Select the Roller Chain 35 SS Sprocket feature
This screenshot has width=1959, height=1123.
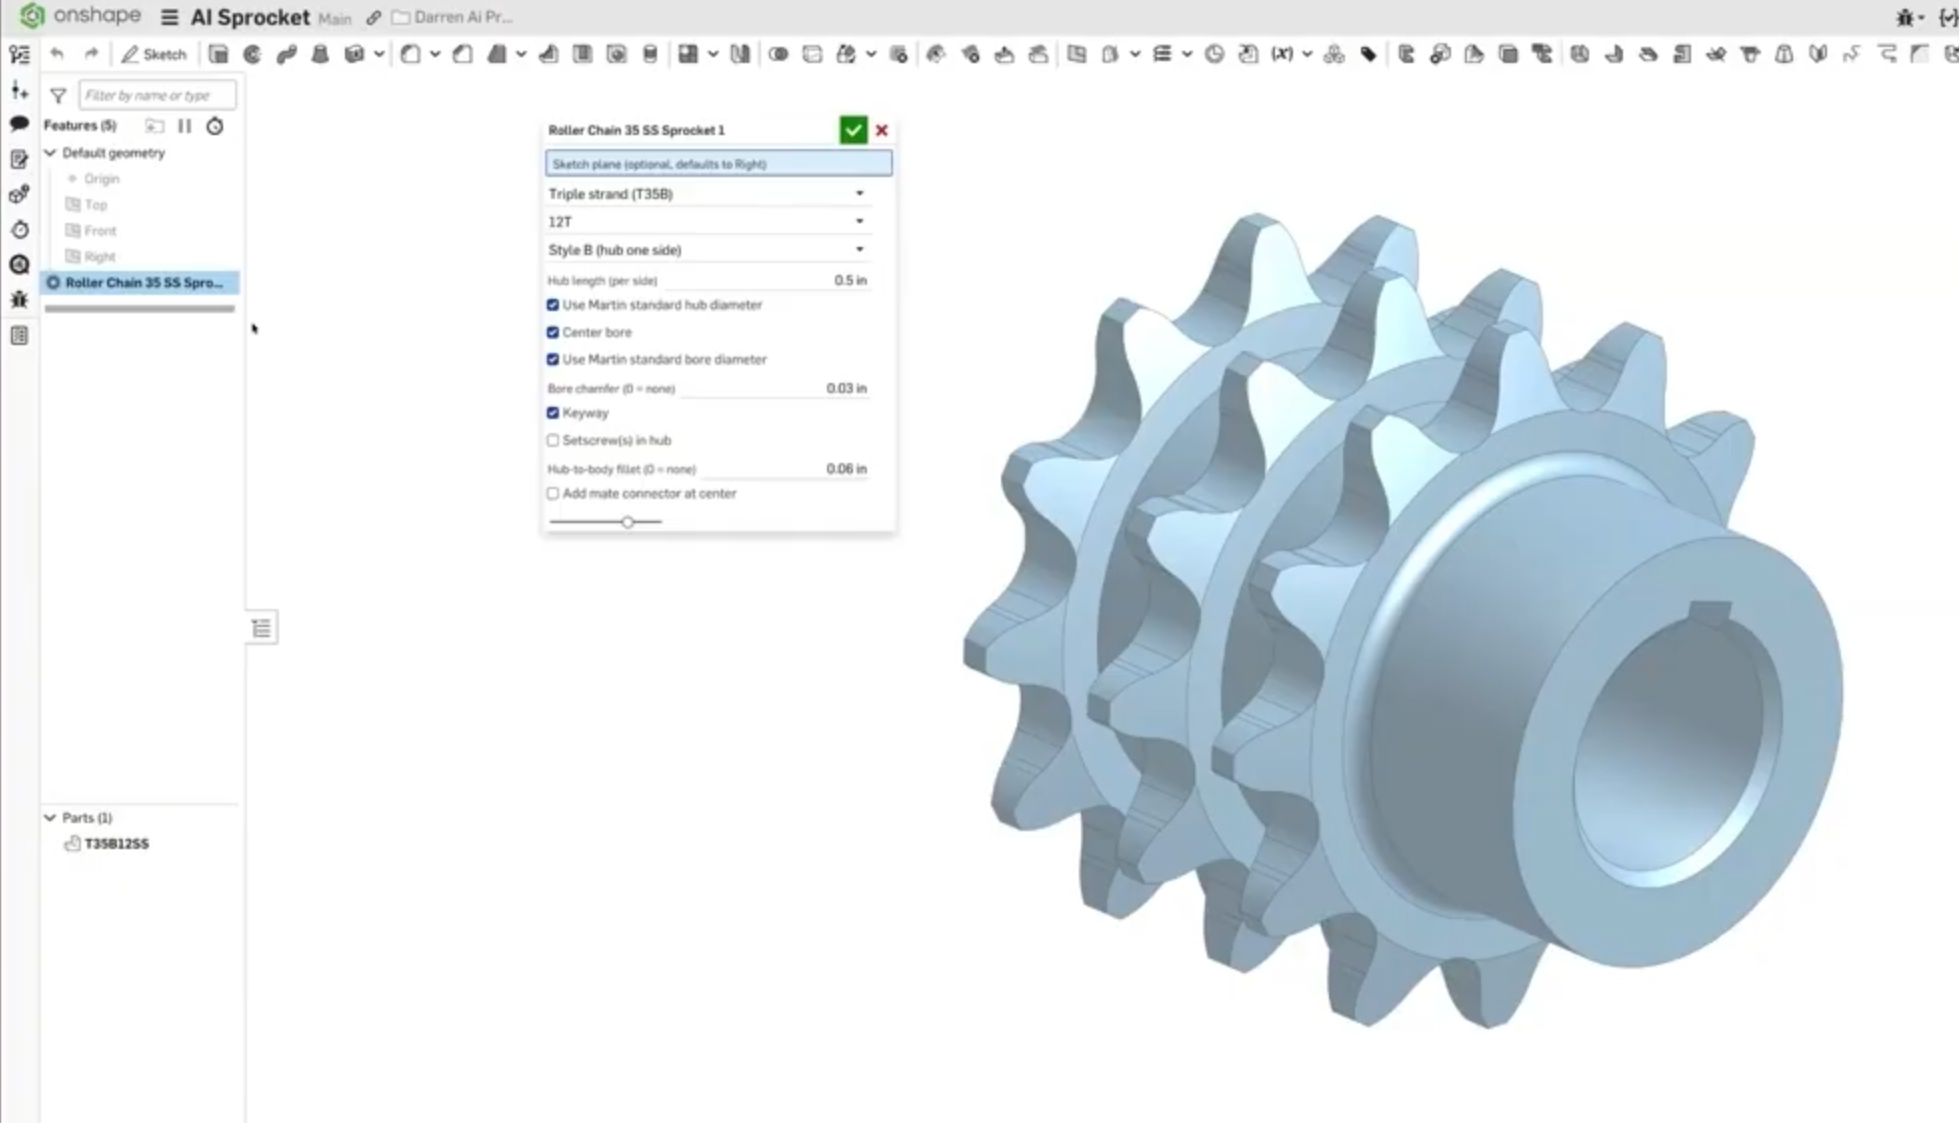(140, 283)
